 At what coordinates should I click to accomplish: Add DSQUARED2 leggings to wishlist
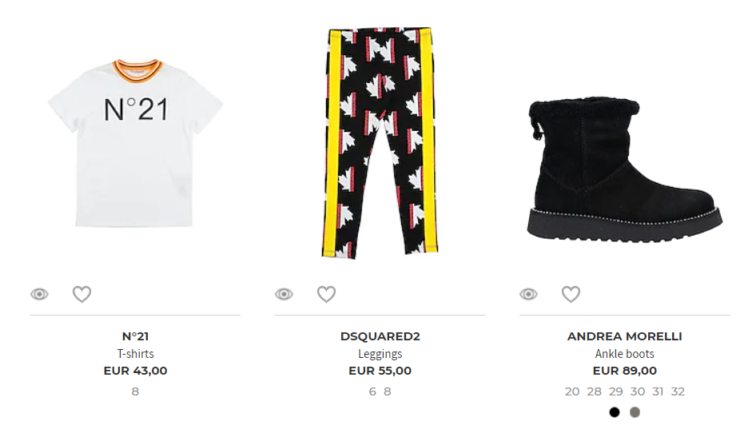pyautogui.click(x=326, y=294)
